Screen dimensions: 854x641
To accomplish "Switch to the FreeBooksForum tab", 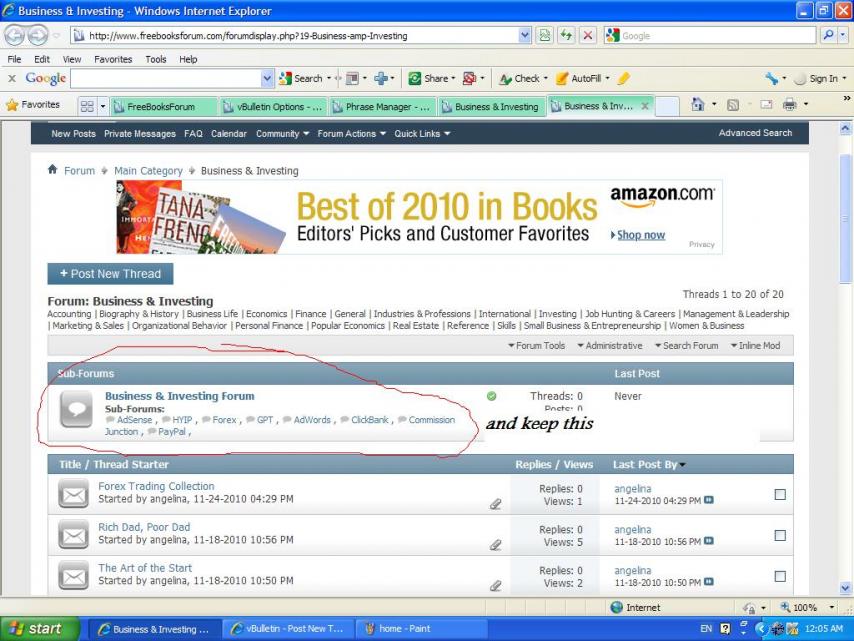I will pos(163,107).
